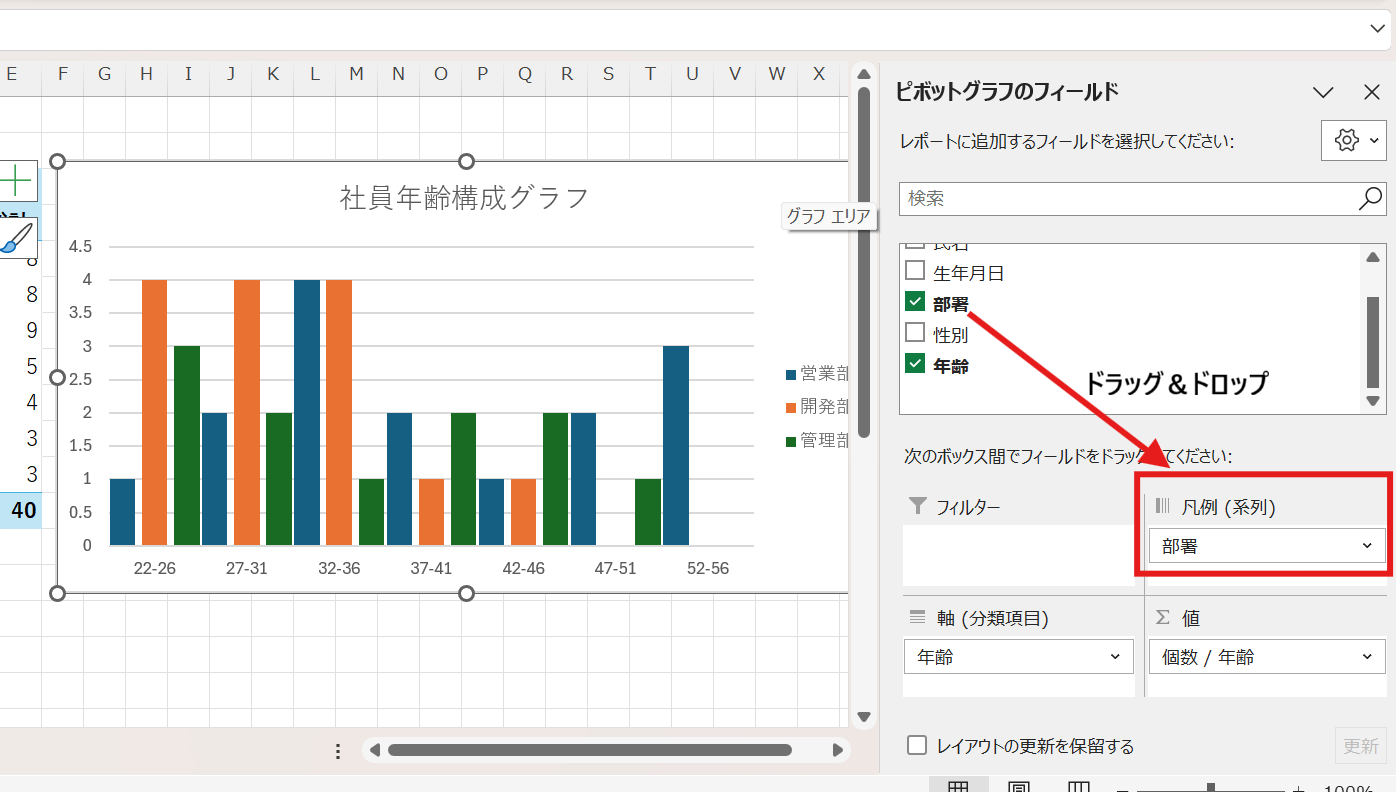
Task: Click the green plus Chart Elements button
Action: (17, 181)
